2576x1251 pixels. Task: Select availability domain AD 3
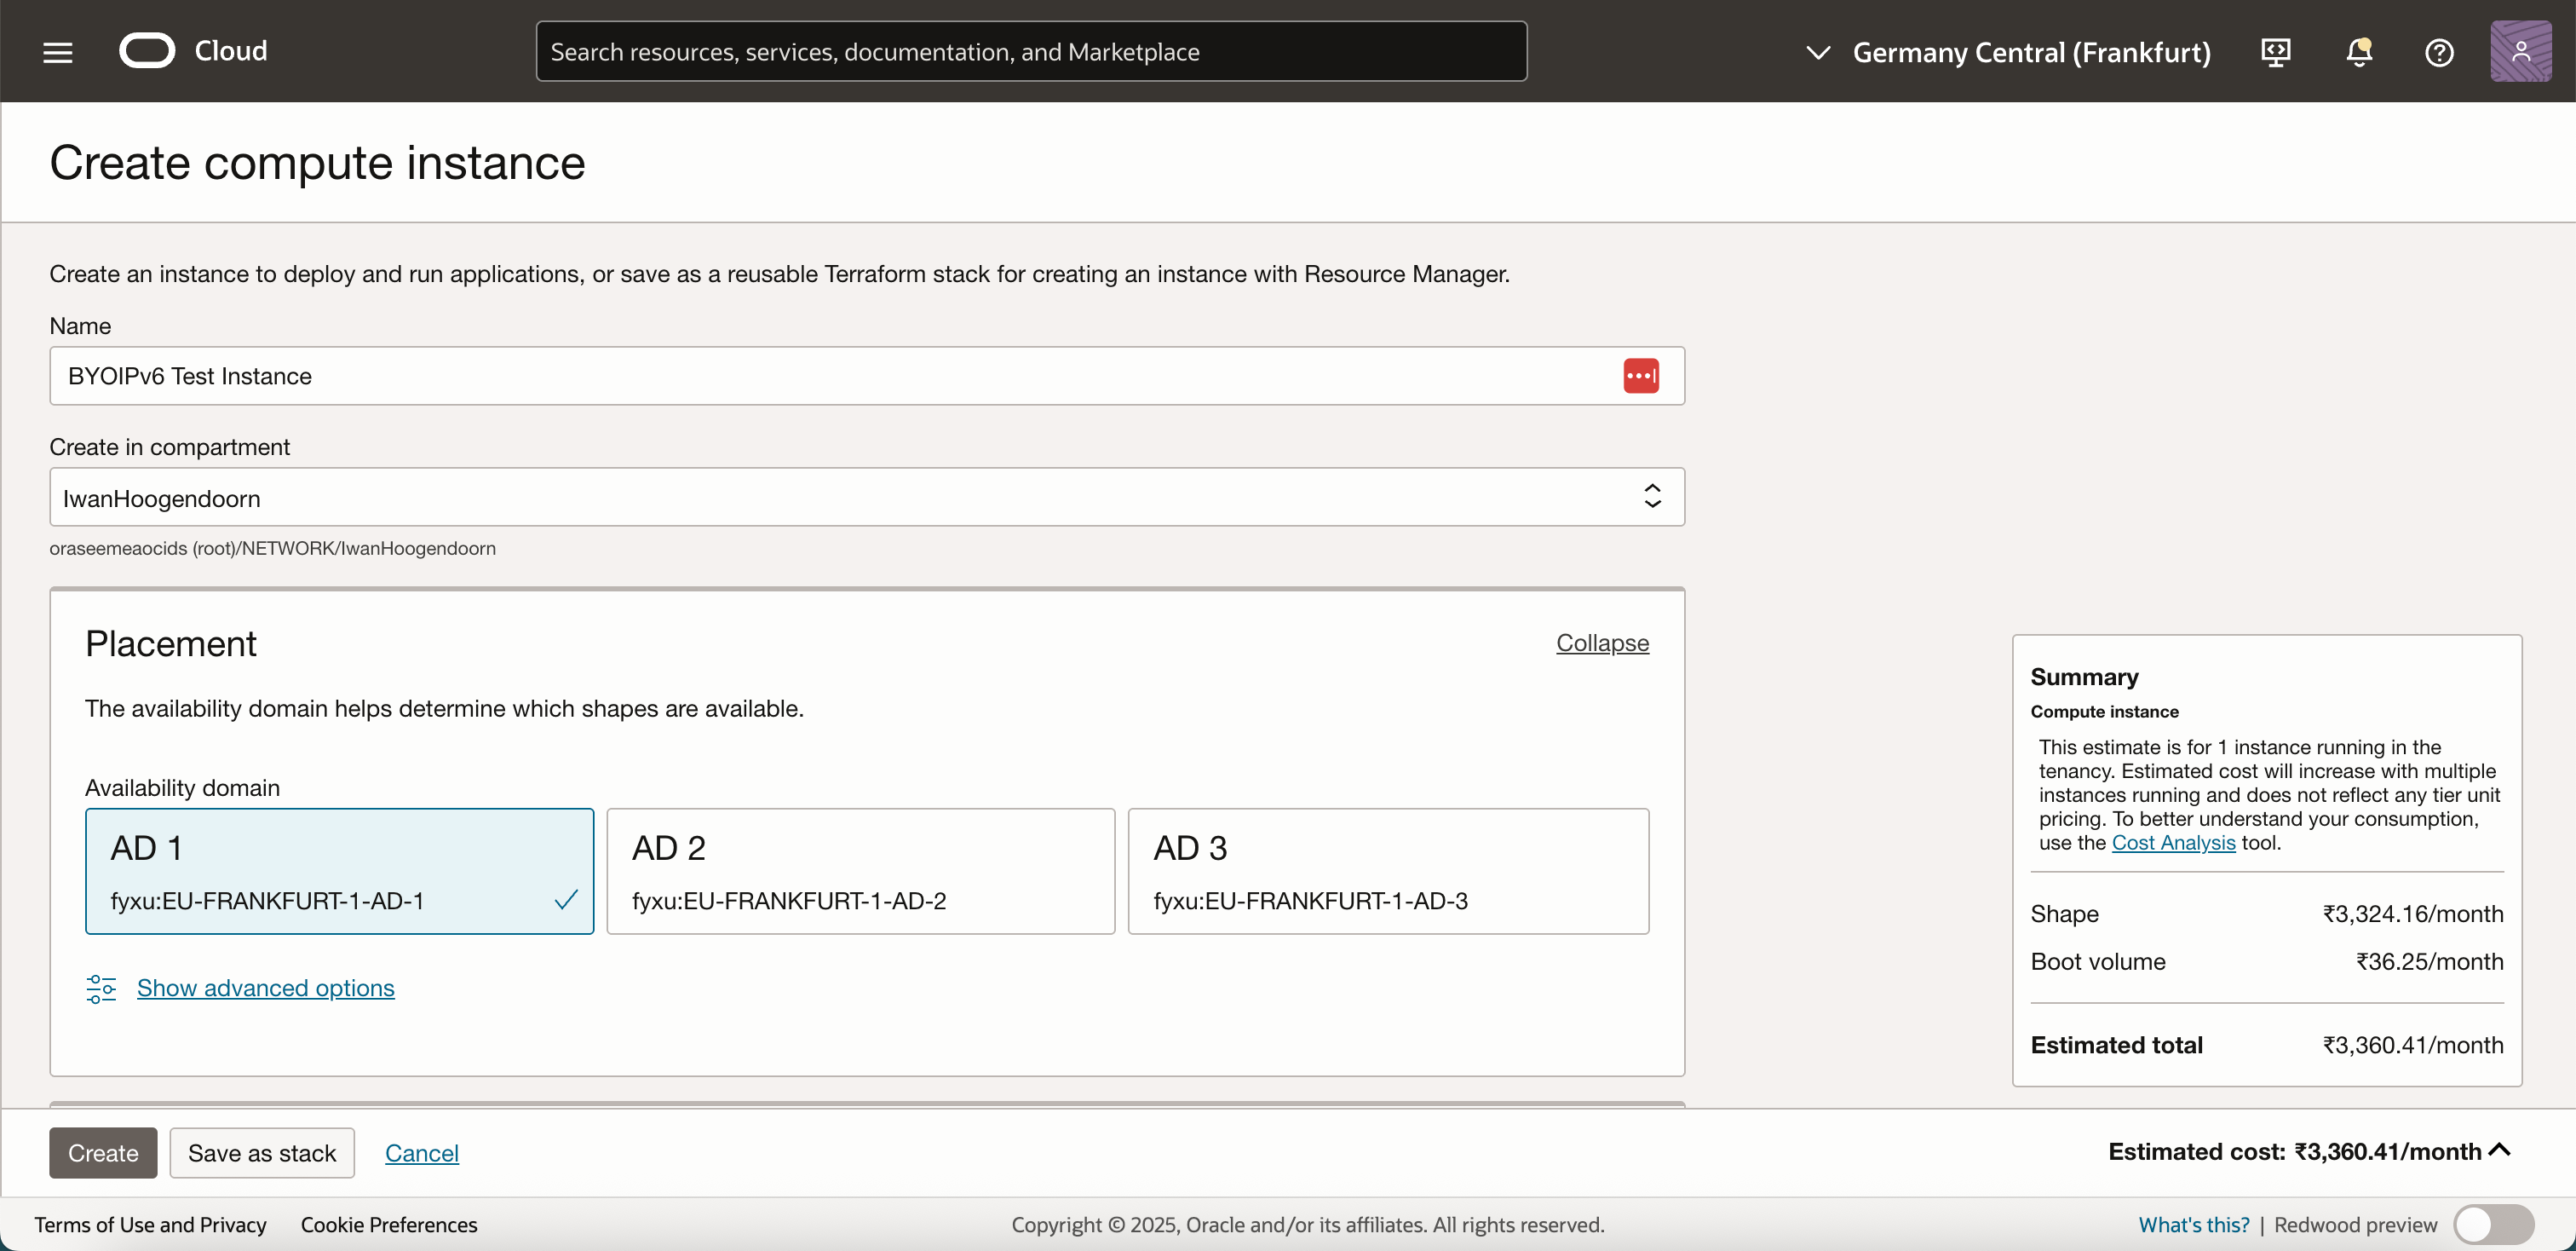[x=1387, y=871]
